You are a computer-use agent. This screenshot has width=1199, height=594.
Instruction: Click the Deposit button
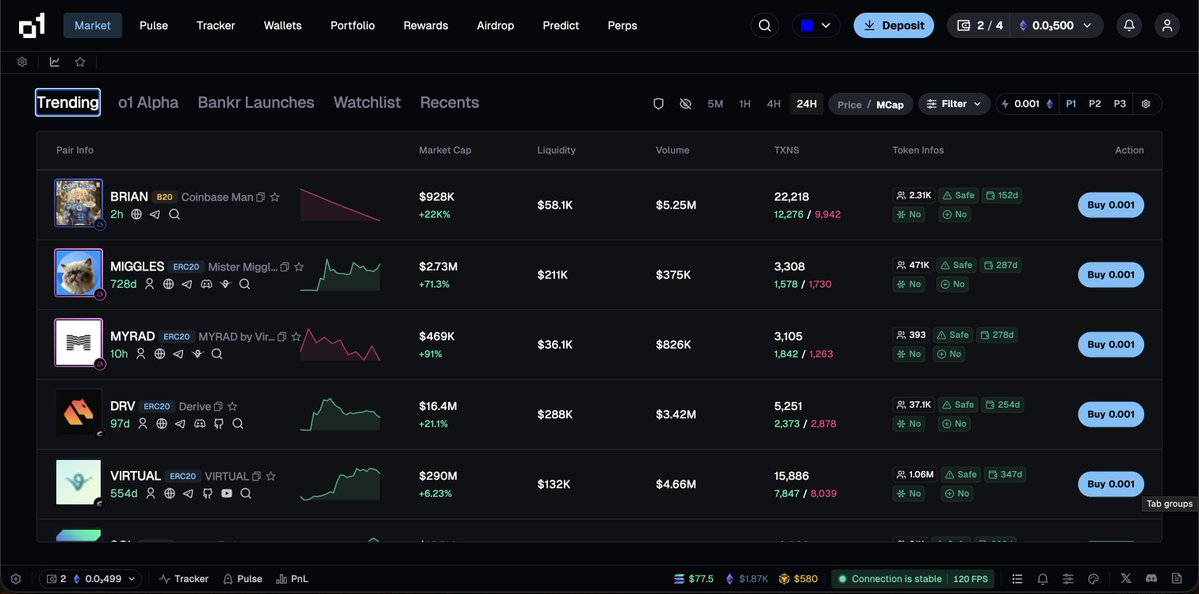point(893,25)
